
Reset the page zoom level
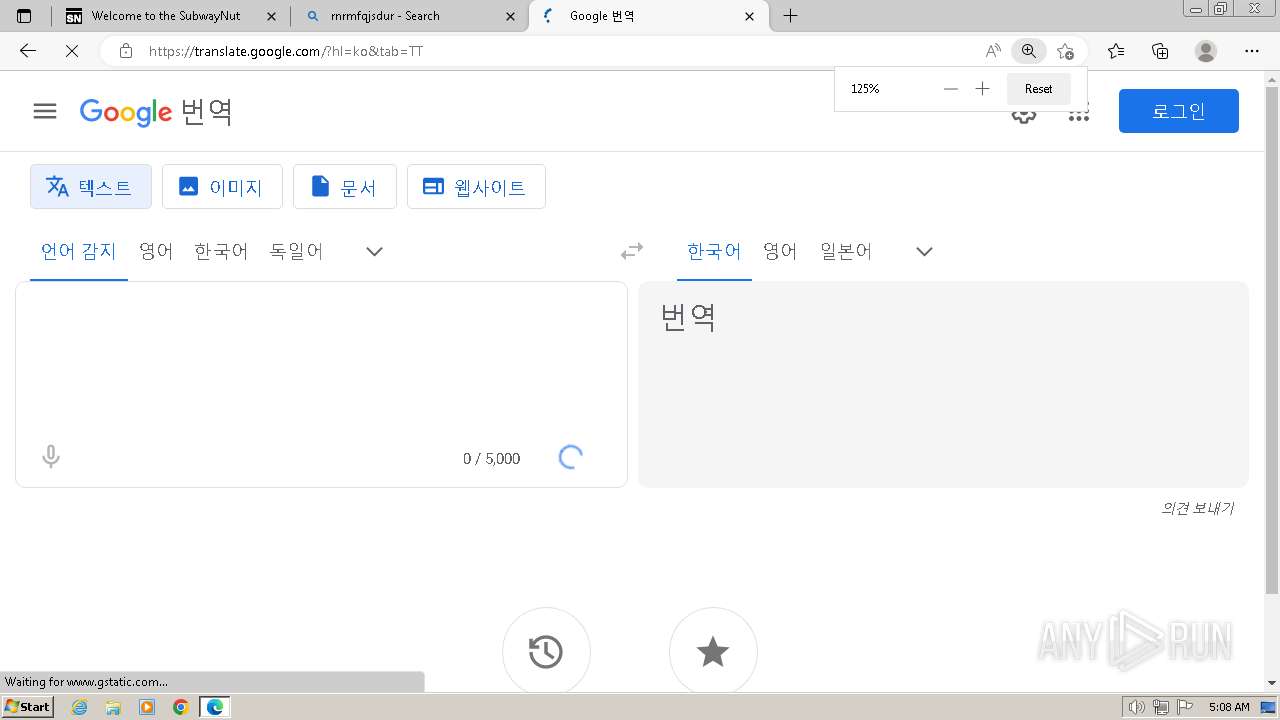[x=1038, y=89]
